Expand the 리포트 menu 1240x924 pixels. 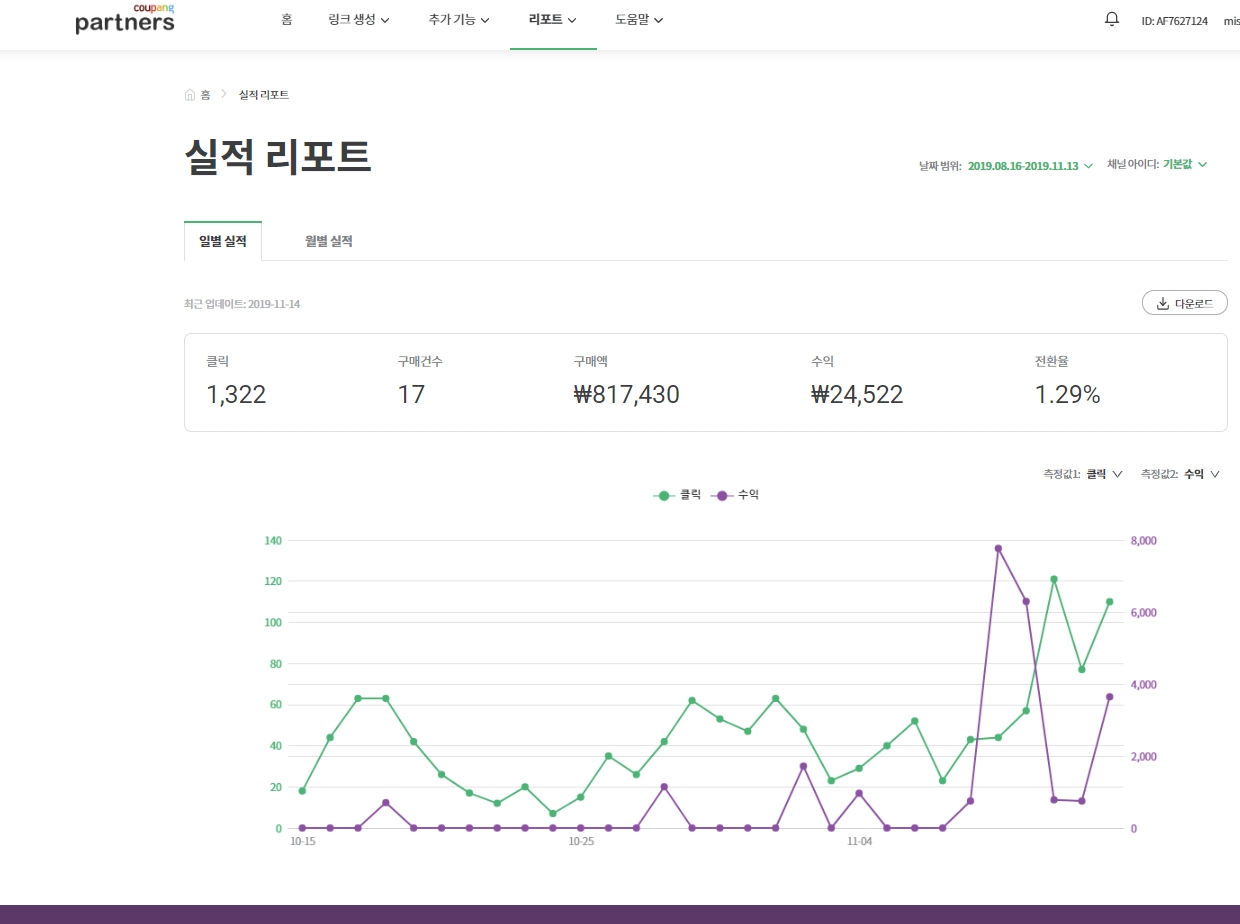tap(553, 19)
